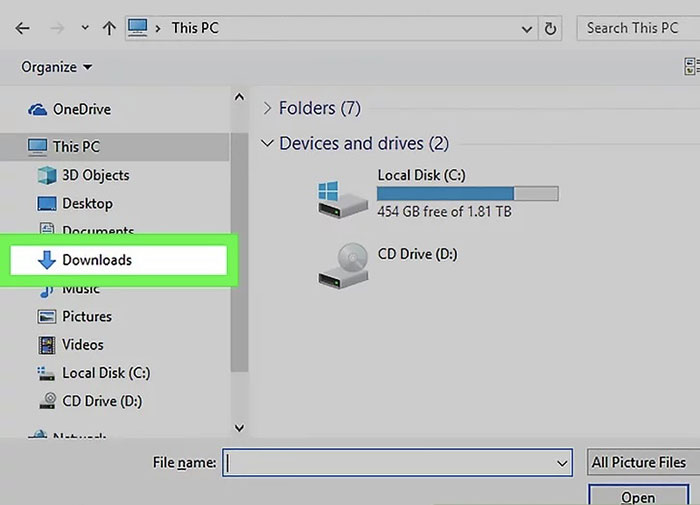700x505 pixels.
Task: Click the This PC monitor icon in sidebar
Action: pyautogui.click(x=37, y=147)
